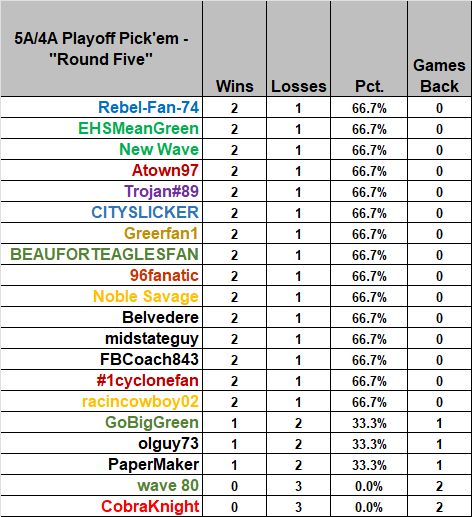Click the Losses column header
Viewport: 472px width, 517px height.
(298, 49)
